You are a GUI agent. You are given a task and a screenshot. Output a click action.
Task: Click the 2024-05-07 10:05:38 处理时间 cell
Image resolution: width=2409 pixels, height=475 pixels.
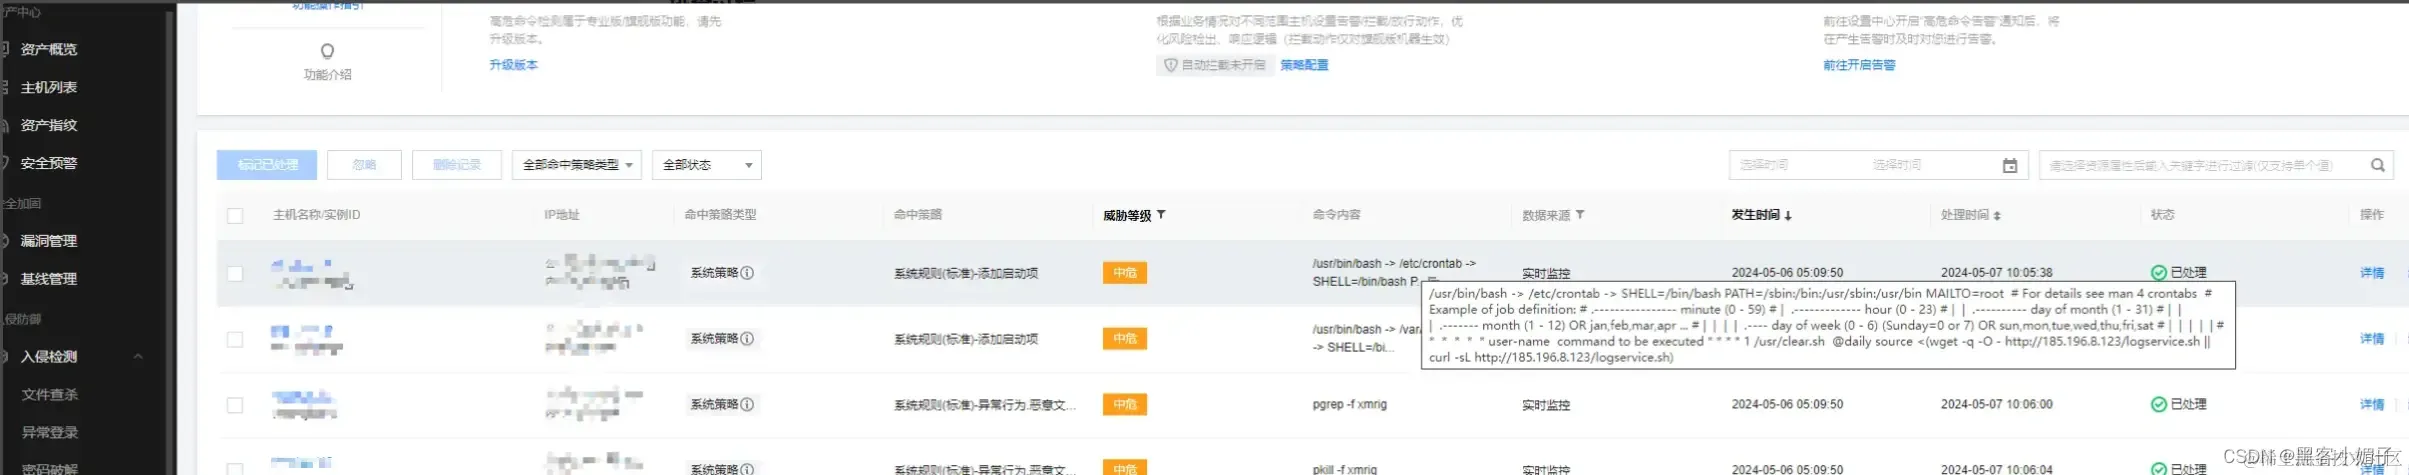click(x=1996, y=273)
